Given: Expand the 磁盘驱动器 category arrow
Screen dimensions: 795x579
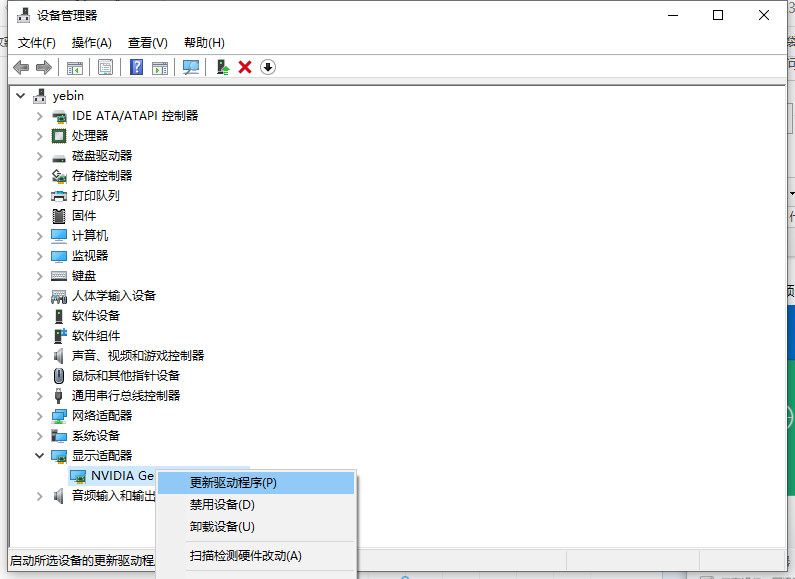Looking at the screenshot, I should pos(40,156).
